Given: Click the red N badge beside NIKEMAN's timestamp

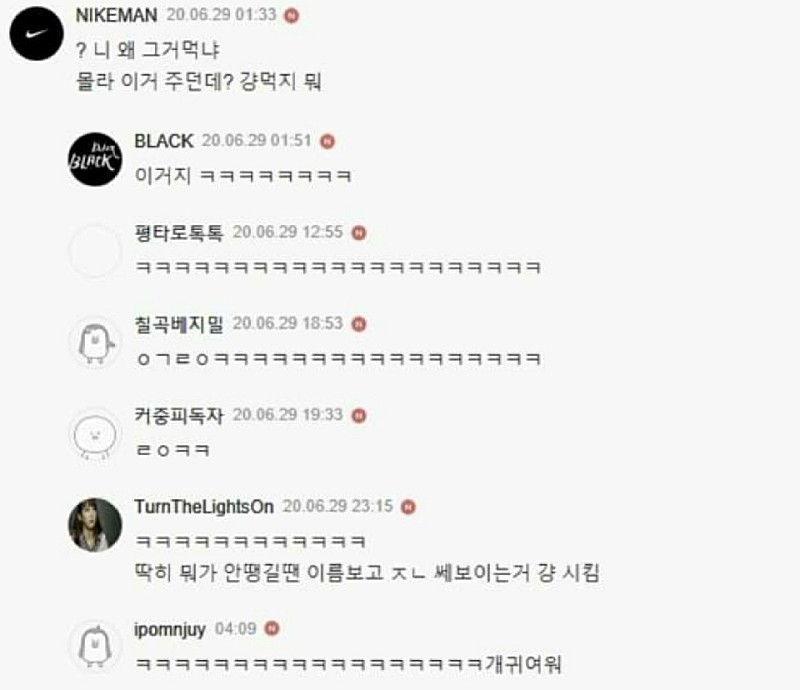Looking at the screenshot, I should click(291, 16).
